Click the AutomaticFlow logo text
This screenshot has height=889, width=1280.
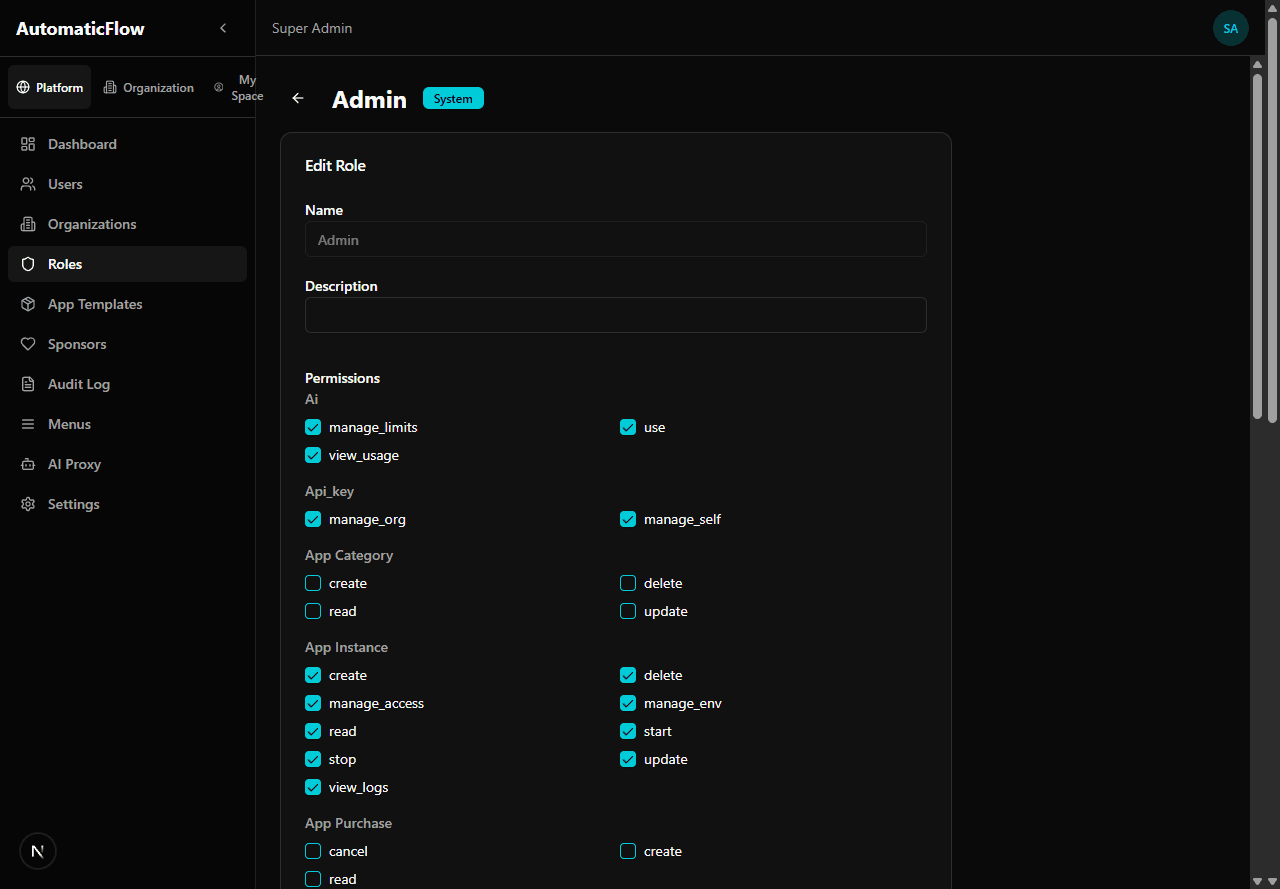pos(80,28)
